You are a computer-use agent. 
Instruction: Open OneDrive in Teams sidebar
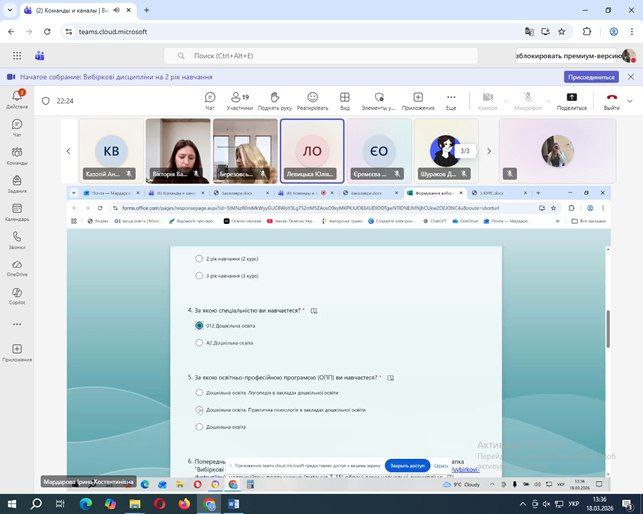(x=17, y=265)
